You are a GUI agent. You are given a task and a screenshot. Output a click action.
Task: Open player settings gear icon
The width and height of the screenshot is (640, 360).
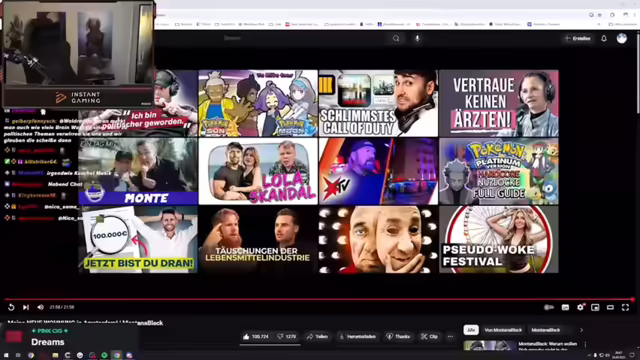[x=580, y=307]
